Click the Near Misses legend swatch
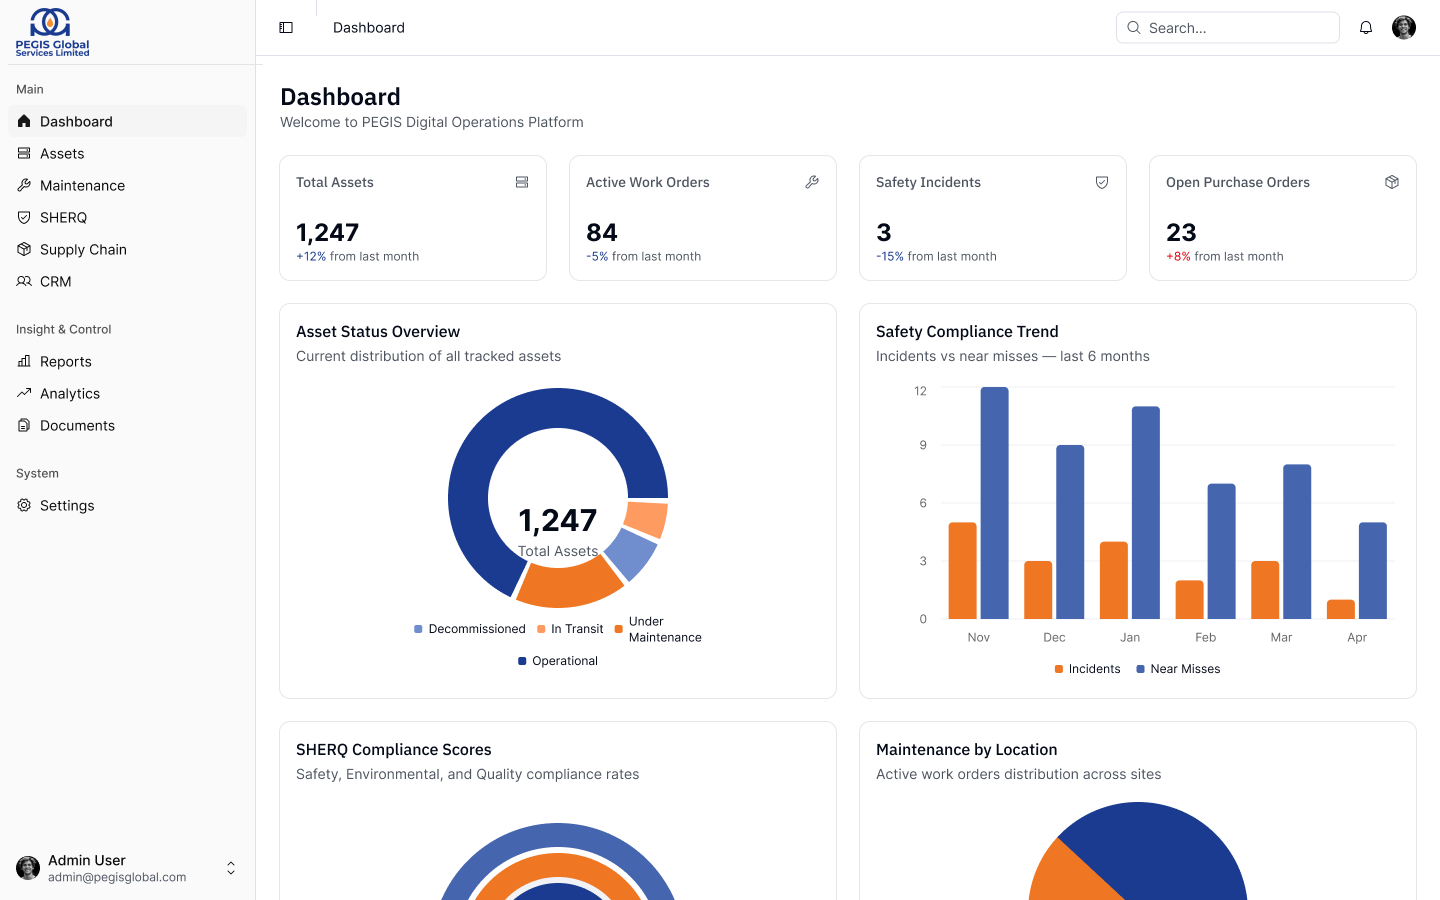The height and width of the screenshot is (900, 1440). point(1140,669)
